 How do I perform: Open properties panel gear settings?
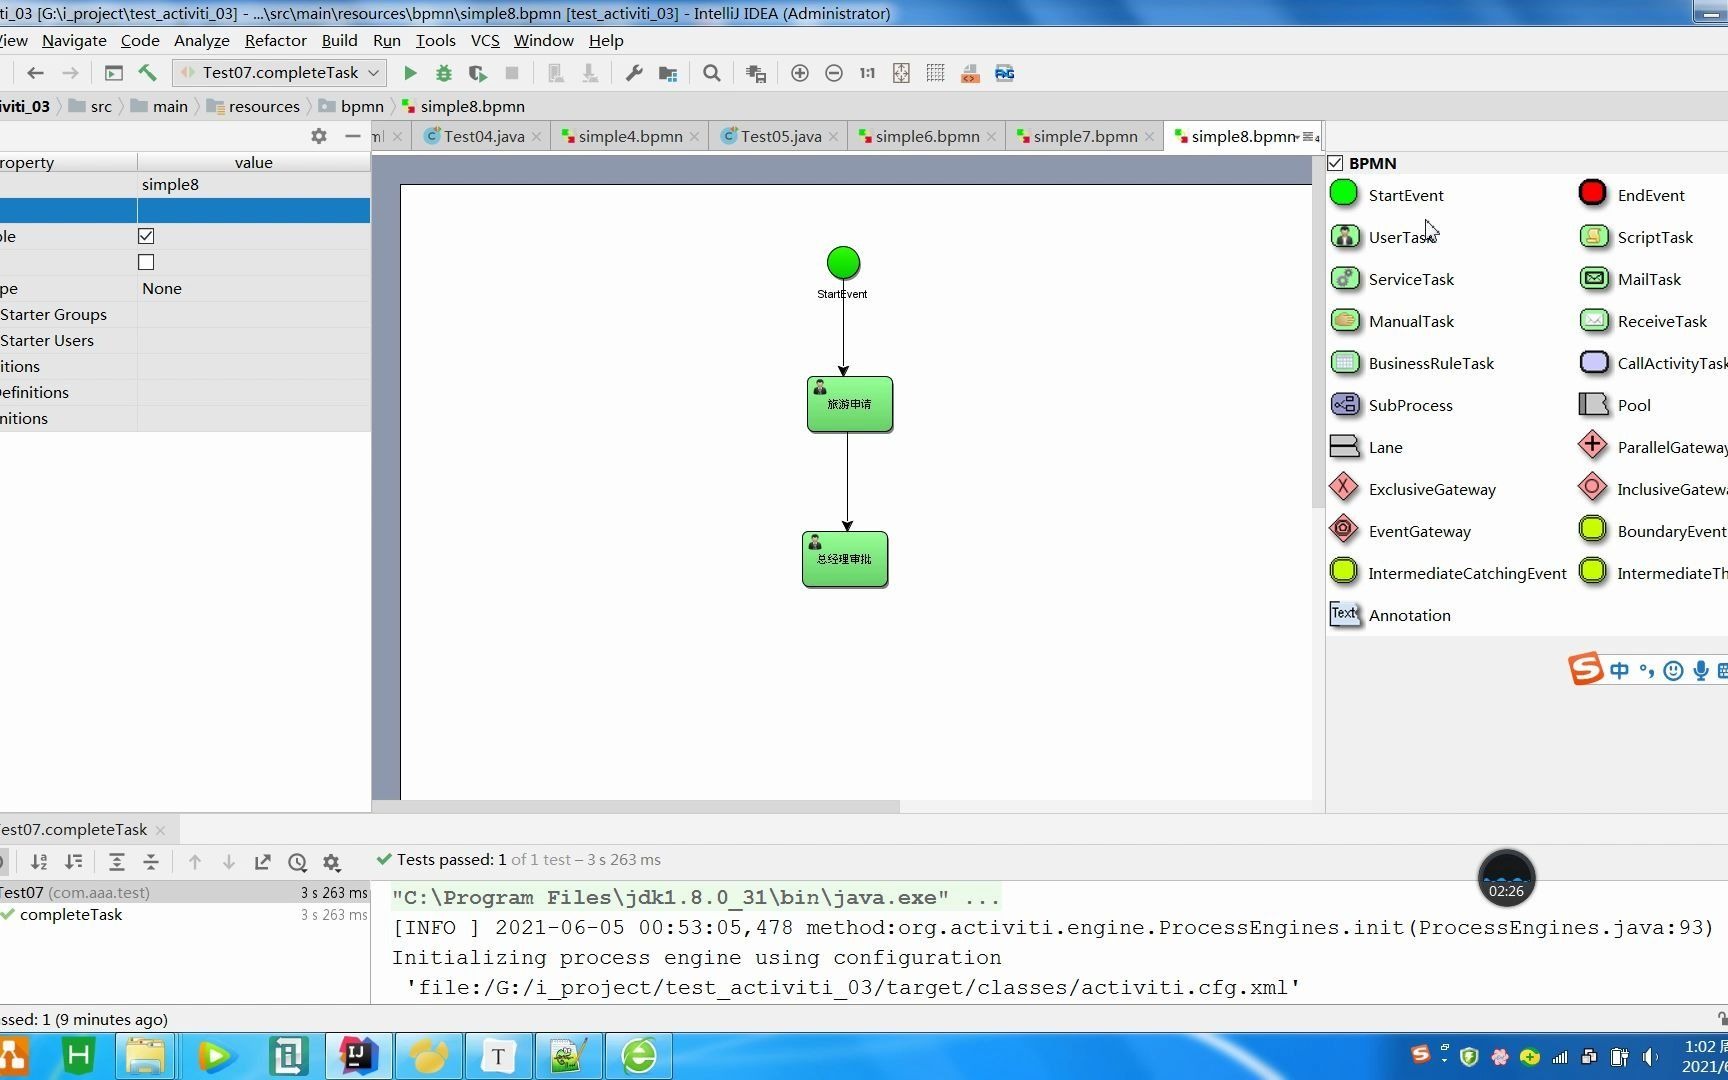(x=319, y=136)
